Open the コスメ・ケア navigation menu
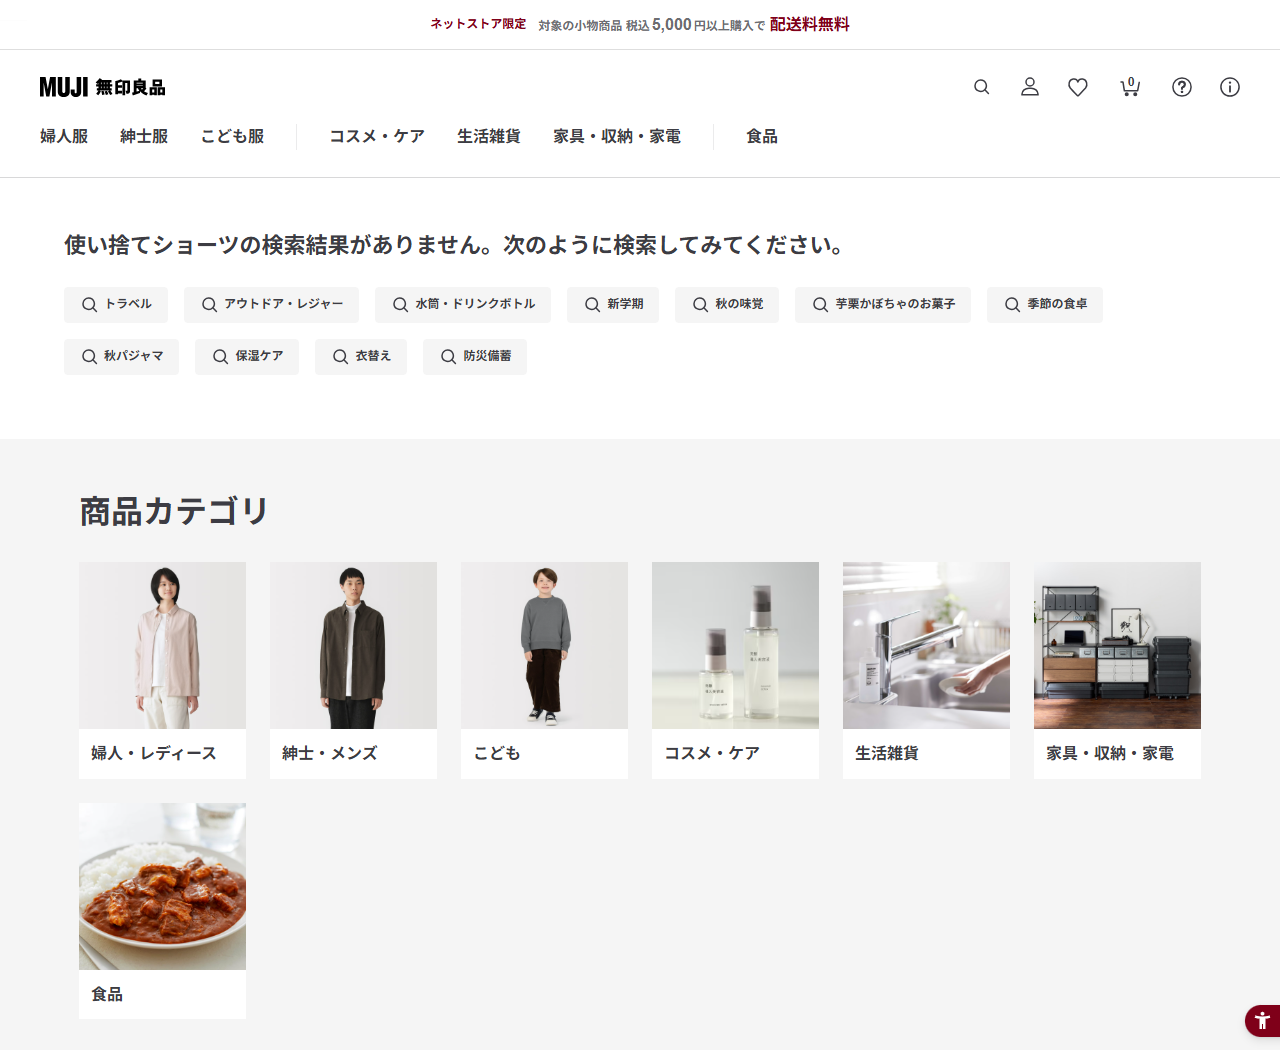The width and height of the screenshot is (1280, 1050). coord(377,136)
